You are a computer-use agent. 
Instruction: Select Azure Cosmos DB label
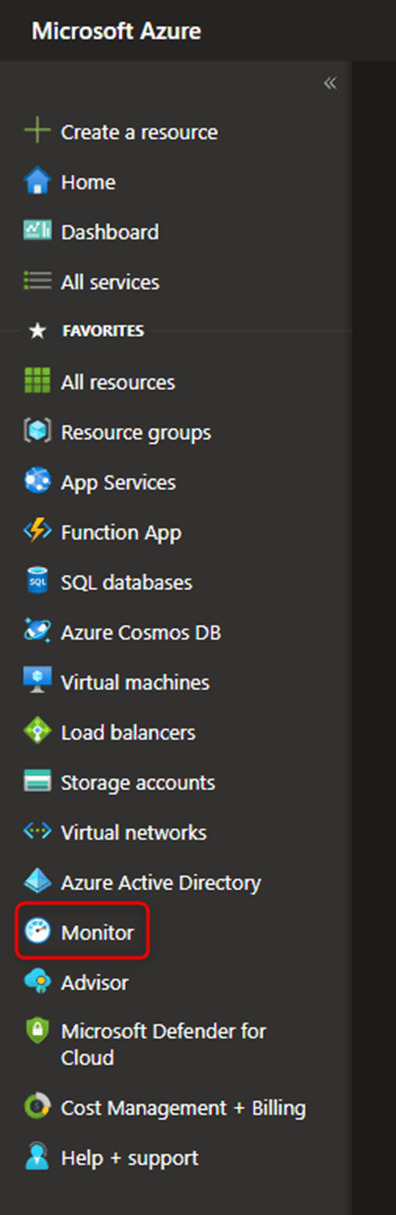pos(141,632)
